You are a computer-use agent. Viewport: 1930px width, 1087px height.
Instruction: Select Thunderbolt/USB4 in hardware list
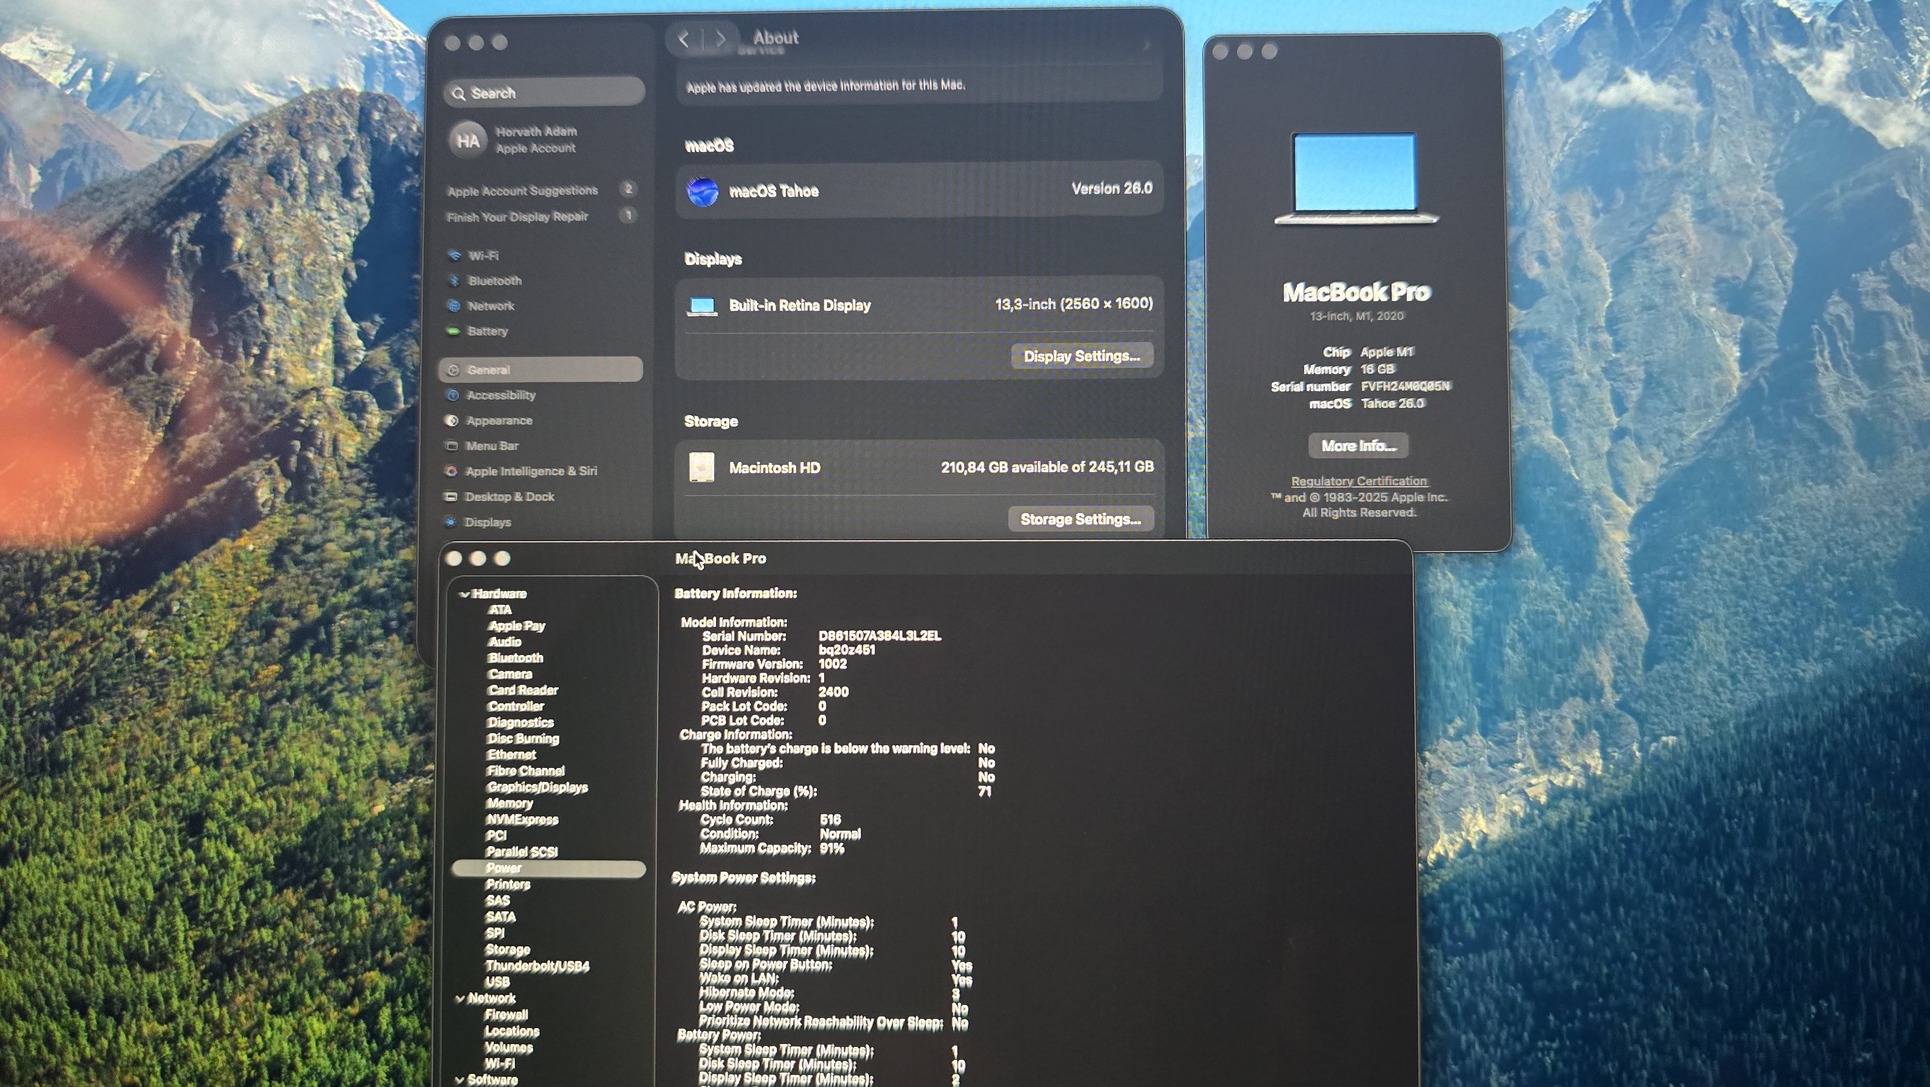tap(537, 967)
